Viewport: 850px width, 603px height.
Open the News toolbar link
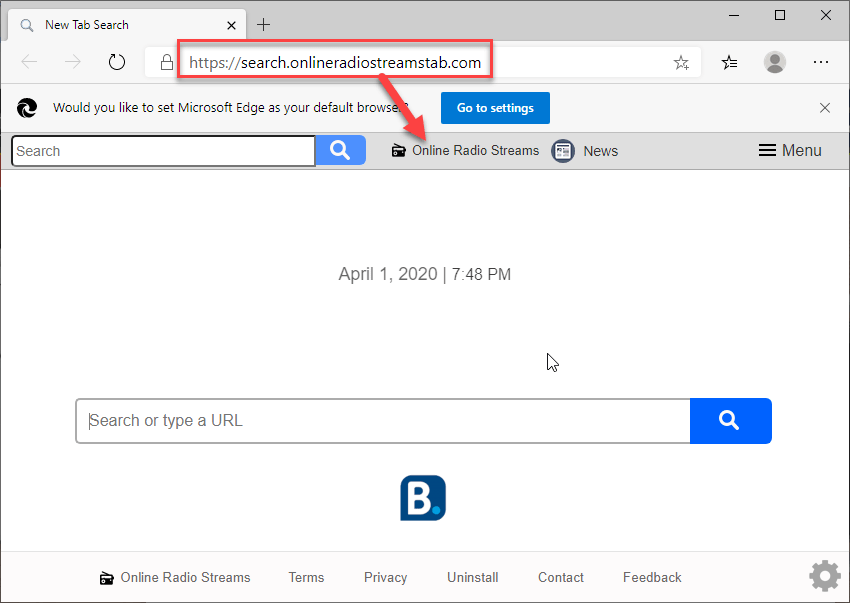(x=600, y=151)
